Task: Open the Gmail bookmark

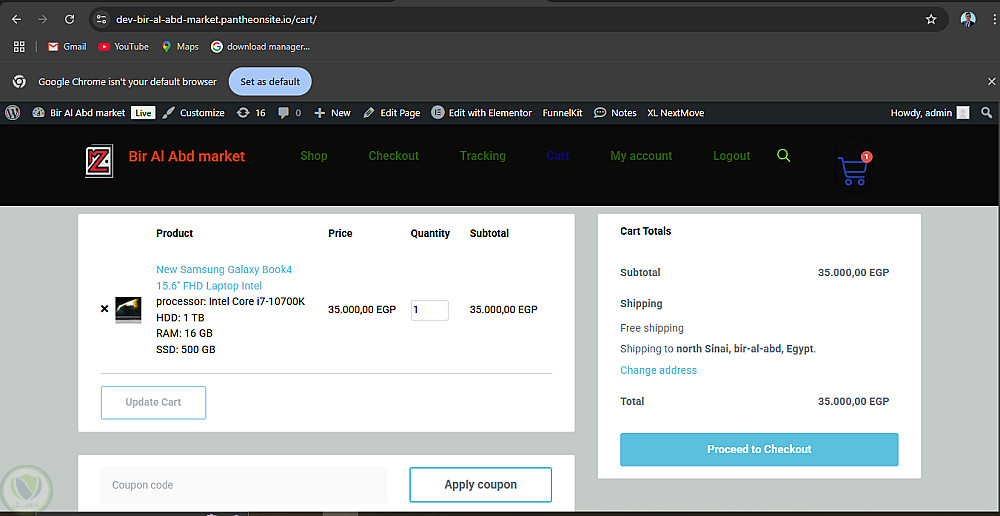Action: [x=67, y=47]
